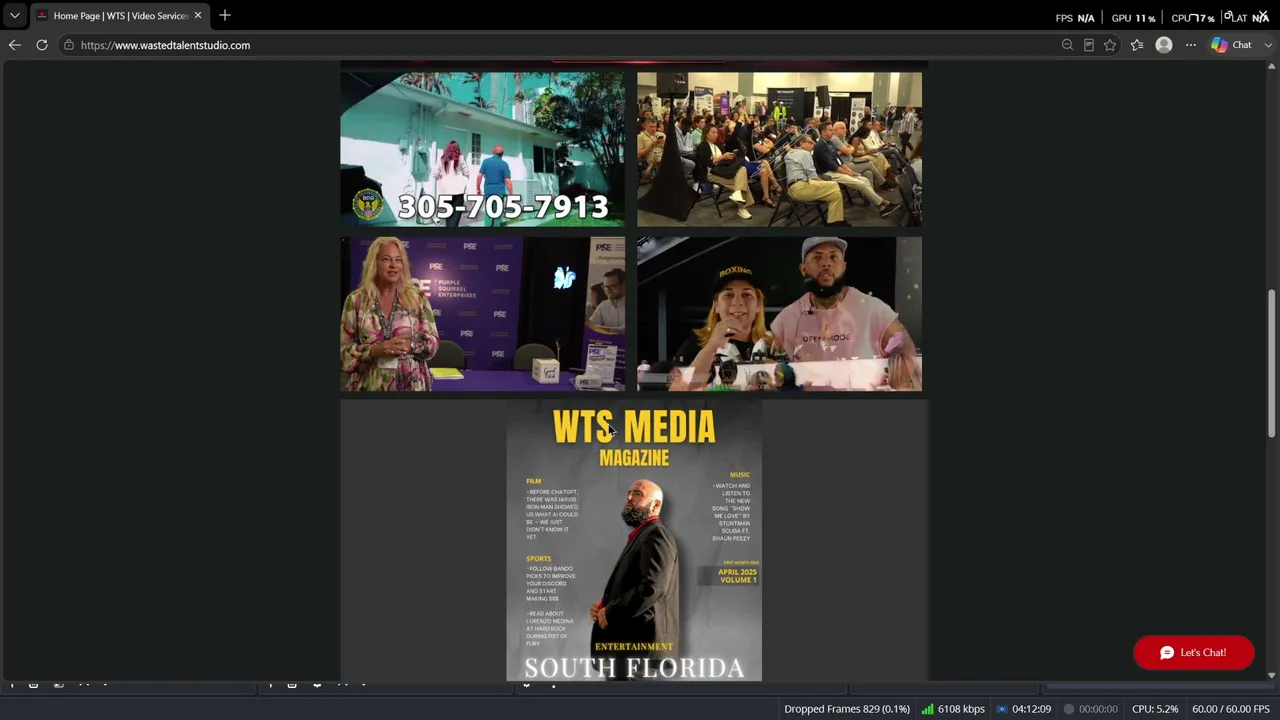The height and width of the screenshot is (720, 1280).
Task: Click the CPU: 5.2% status text
Action: coord(1155,709)
